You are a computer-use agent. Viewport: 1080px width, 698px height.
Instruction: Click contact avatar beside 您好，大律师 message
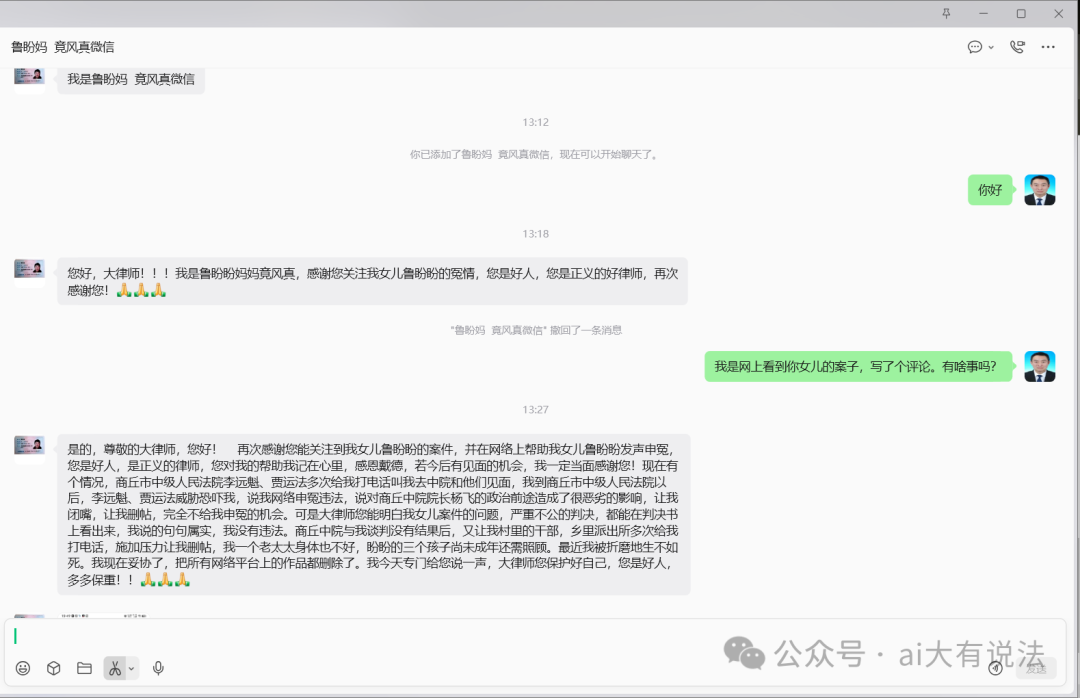tap(30, 274)
